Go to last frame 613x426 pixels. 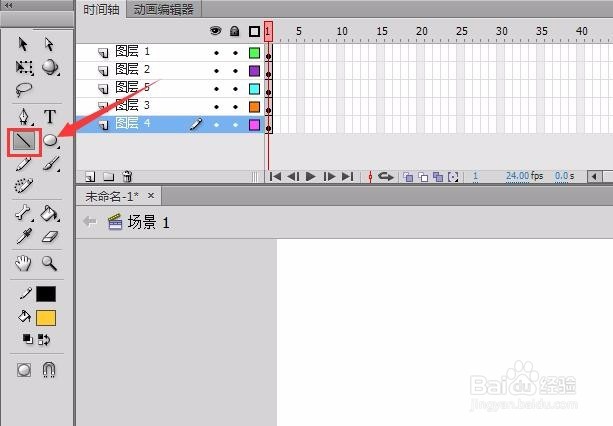(348, 177)
